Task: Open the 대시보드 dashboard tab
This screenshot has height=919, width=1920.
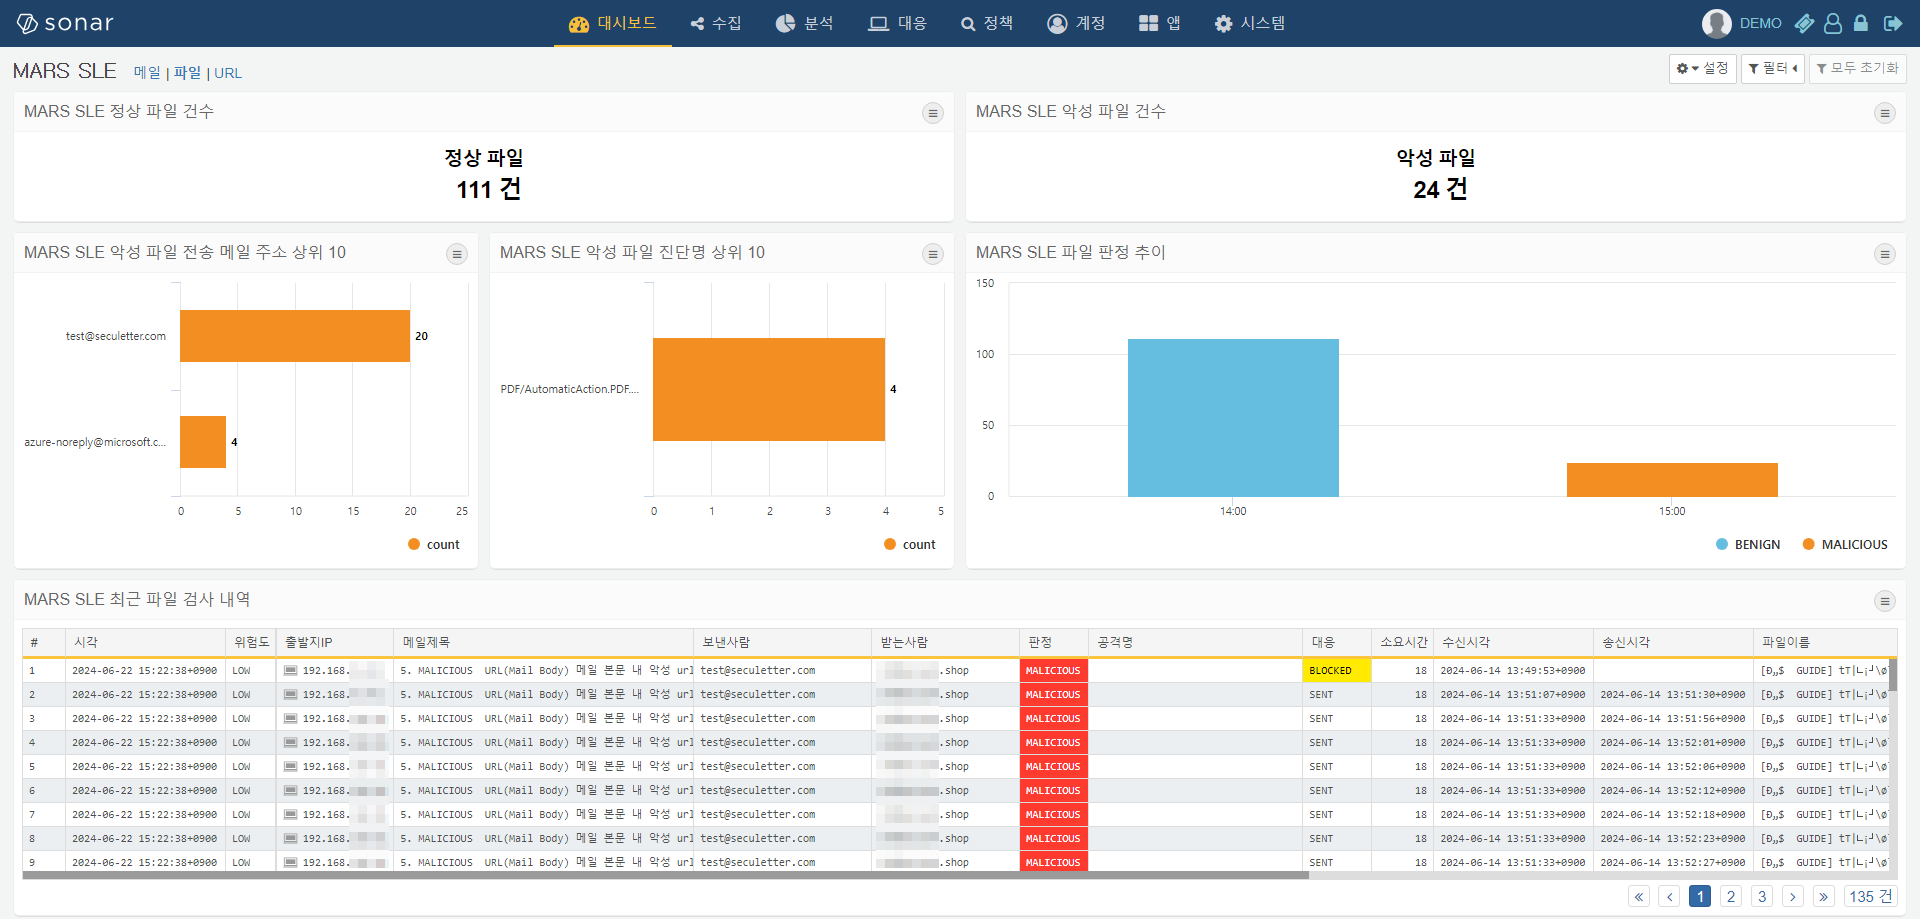Action: [x=612, y=23]
